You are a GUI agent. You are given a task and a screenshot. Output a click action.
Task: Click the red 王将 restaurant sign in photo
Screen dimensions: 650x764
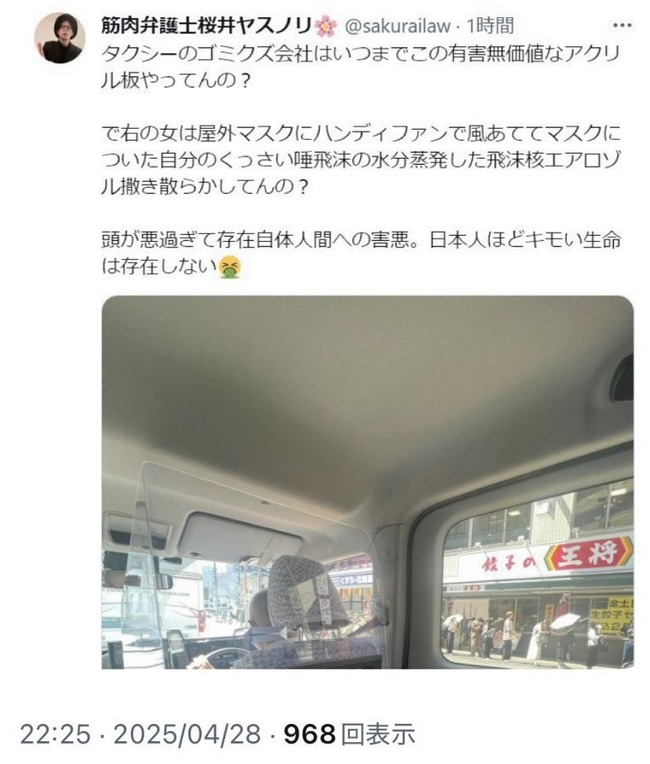coord(589,554)
